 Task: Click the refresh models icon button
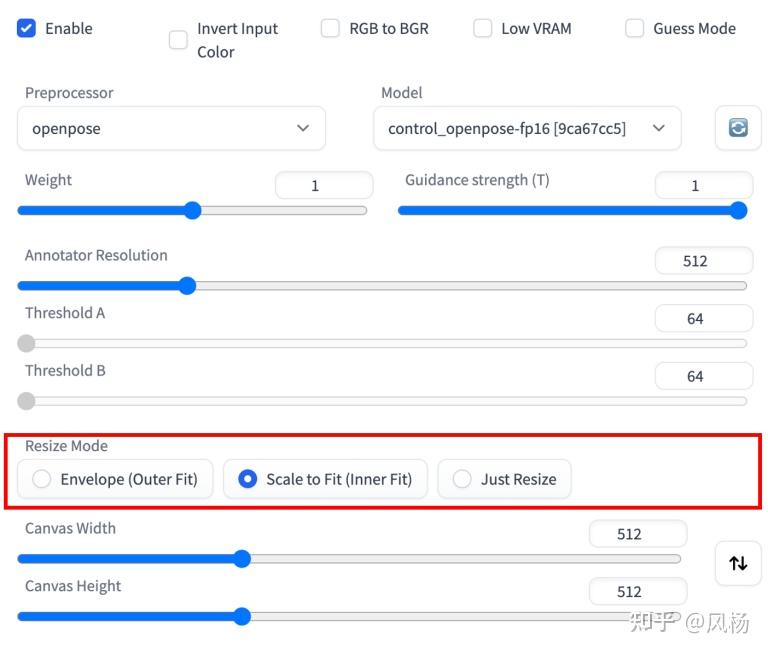738,128
